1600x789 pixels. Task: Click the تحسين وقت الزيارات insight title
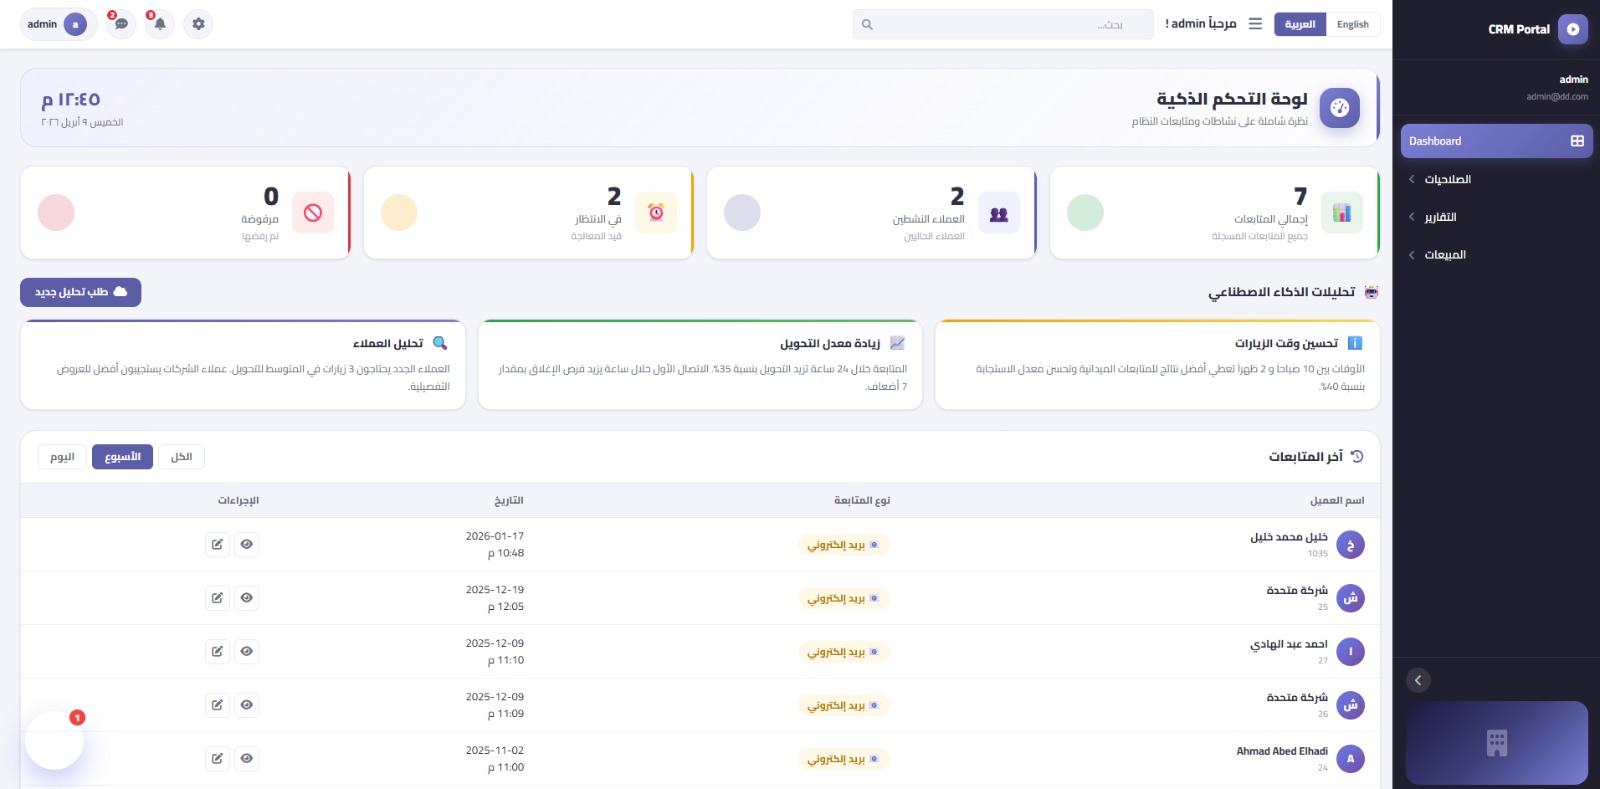1286,343
